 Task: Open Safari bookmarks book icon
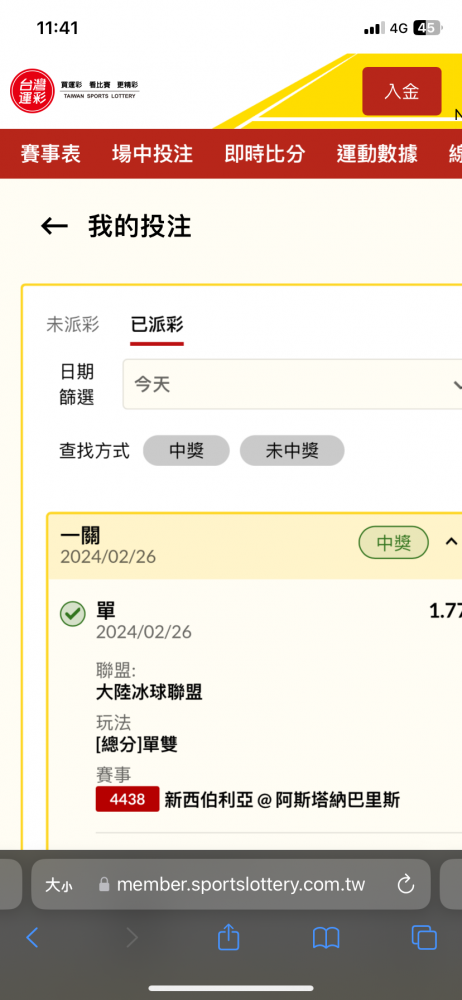pyautogui.click(x=325, y=938)
